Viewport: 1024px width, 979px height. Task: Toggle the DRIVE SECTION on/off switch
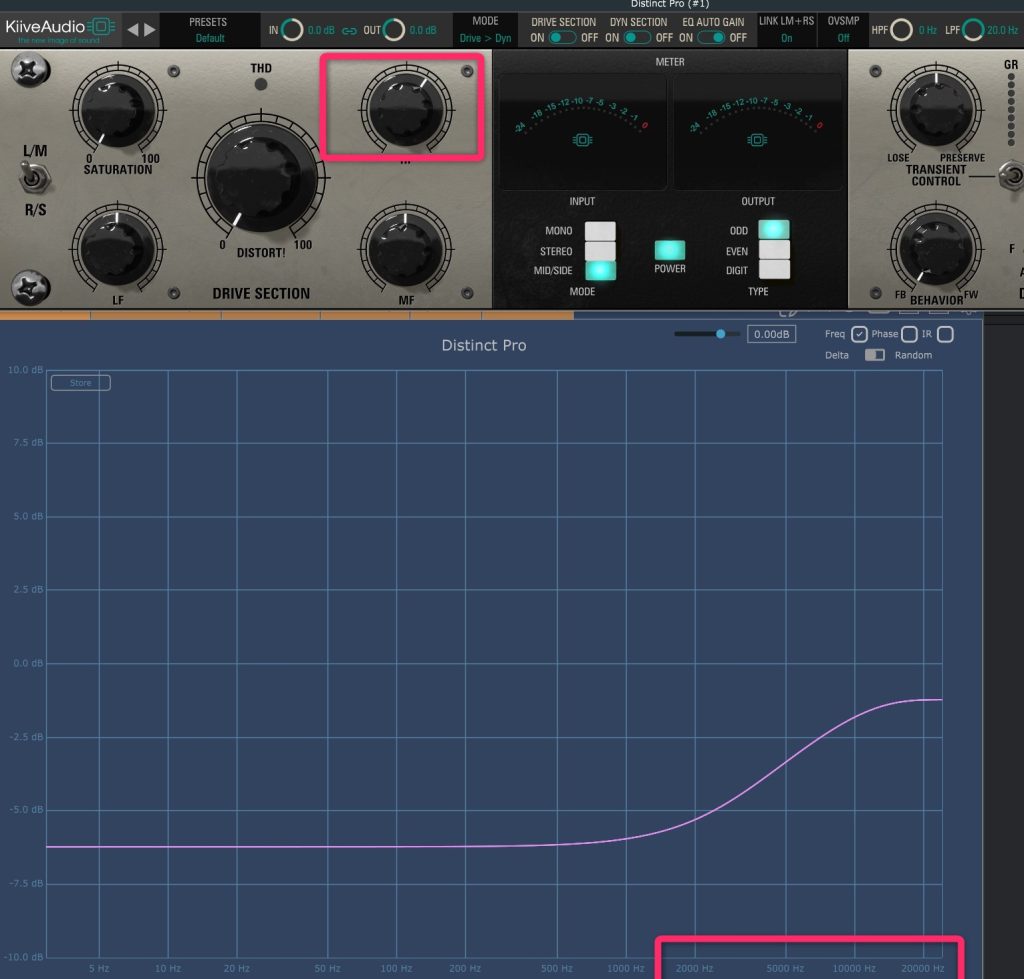click(x=563, y=38)
